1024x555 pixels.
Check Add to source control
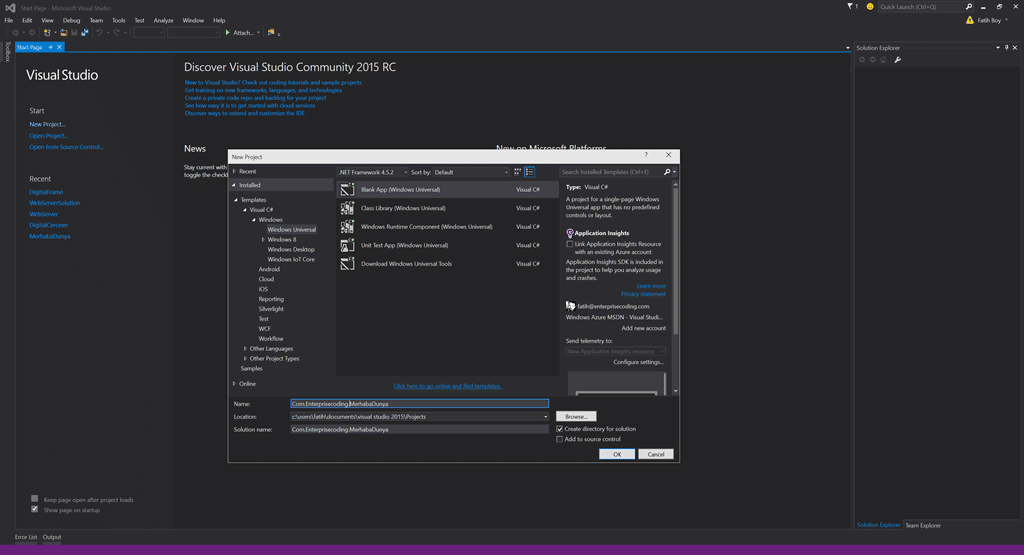(x=559, y=439)
